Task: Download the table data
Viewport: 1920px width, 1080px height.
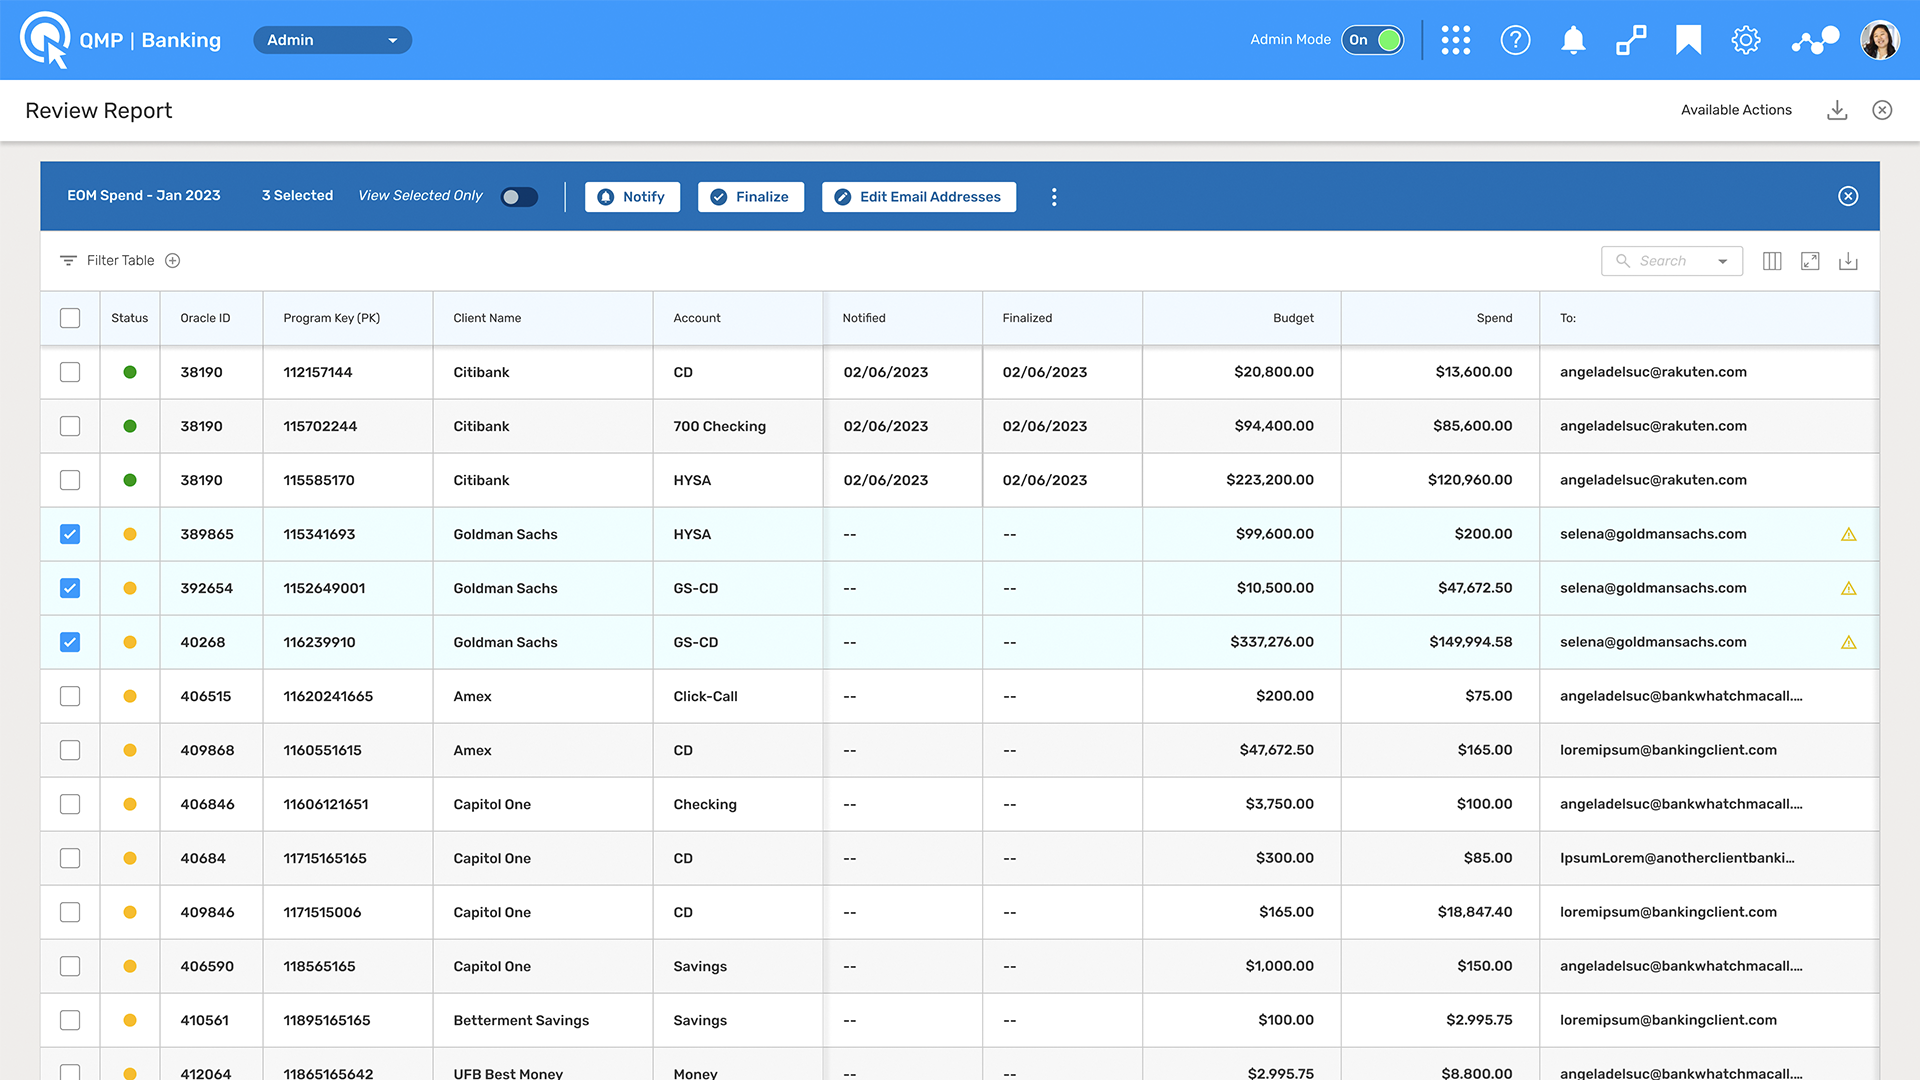Action: coord(1848,261)
